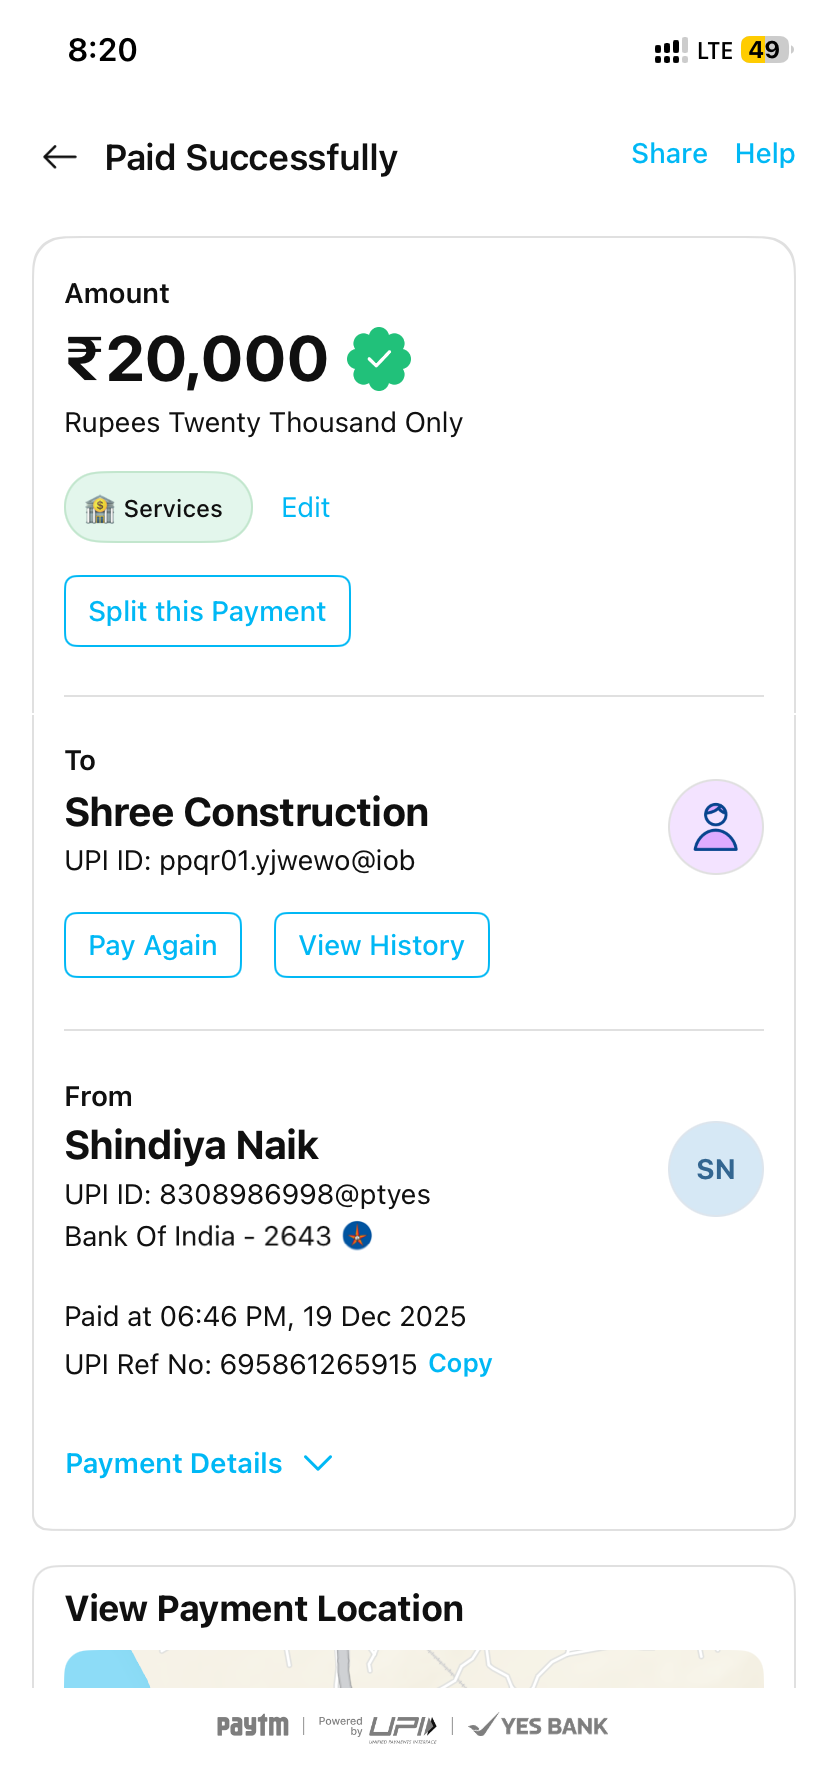Click the chevron beside Payment Details
The width and height of the screenshot is (828, 1792).
pos(318,1463)
